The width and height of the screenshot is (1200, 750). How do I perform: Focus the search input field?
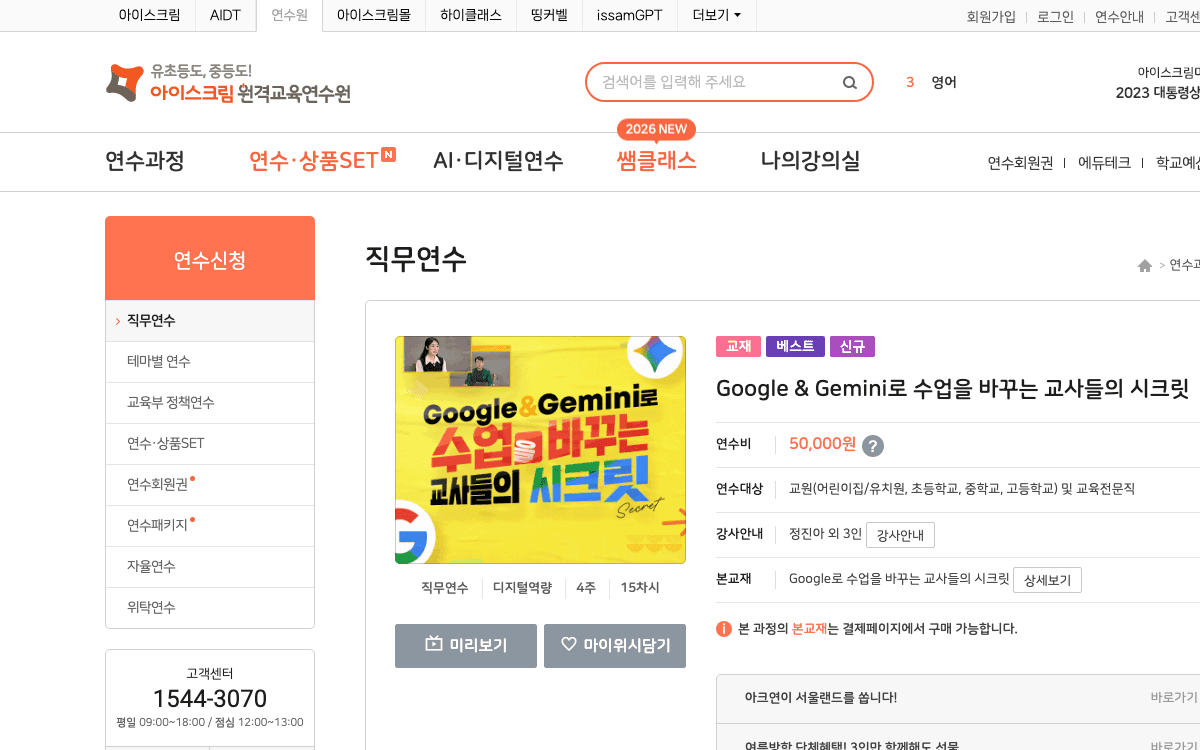tap(715, 82)
